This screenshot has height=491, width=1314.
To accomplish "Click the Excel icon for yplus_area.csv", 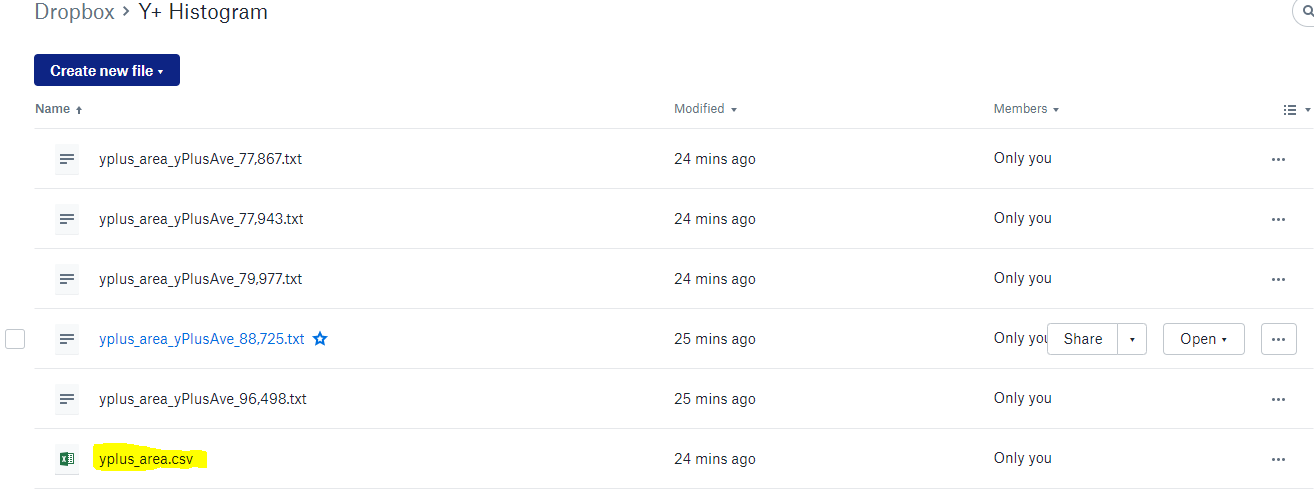I will click(67, 459).
